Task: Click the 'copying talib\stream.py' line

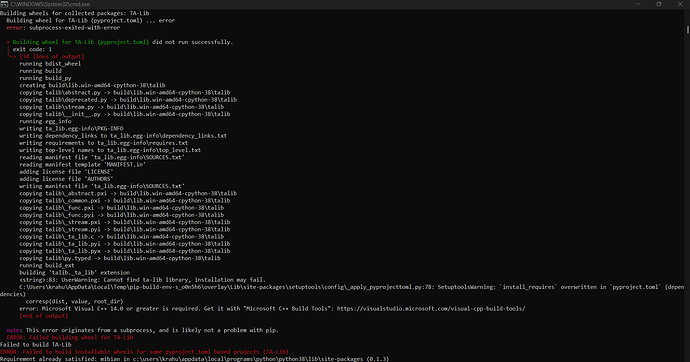Action: click(x=121, y=107)
